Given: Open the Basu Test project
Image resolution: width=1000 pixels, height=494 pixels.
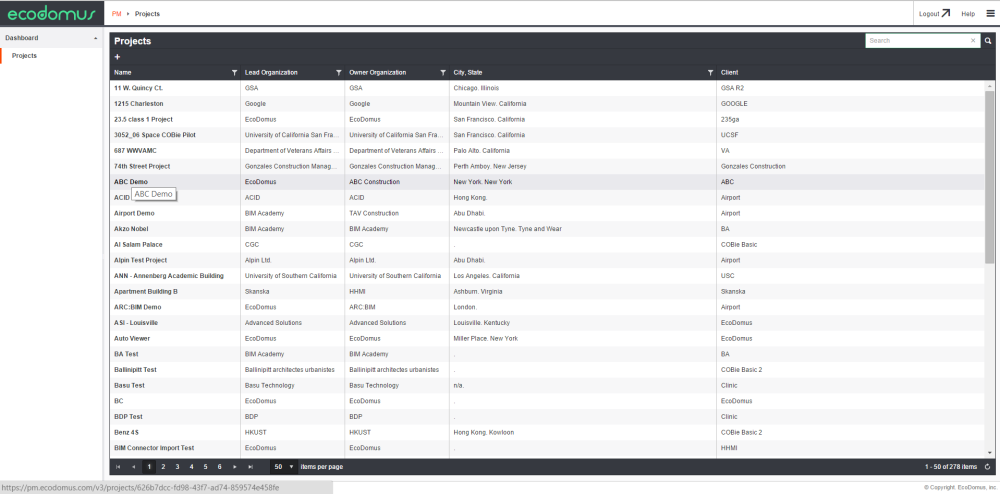Looking at the screenshot, I should click(129, 385).
